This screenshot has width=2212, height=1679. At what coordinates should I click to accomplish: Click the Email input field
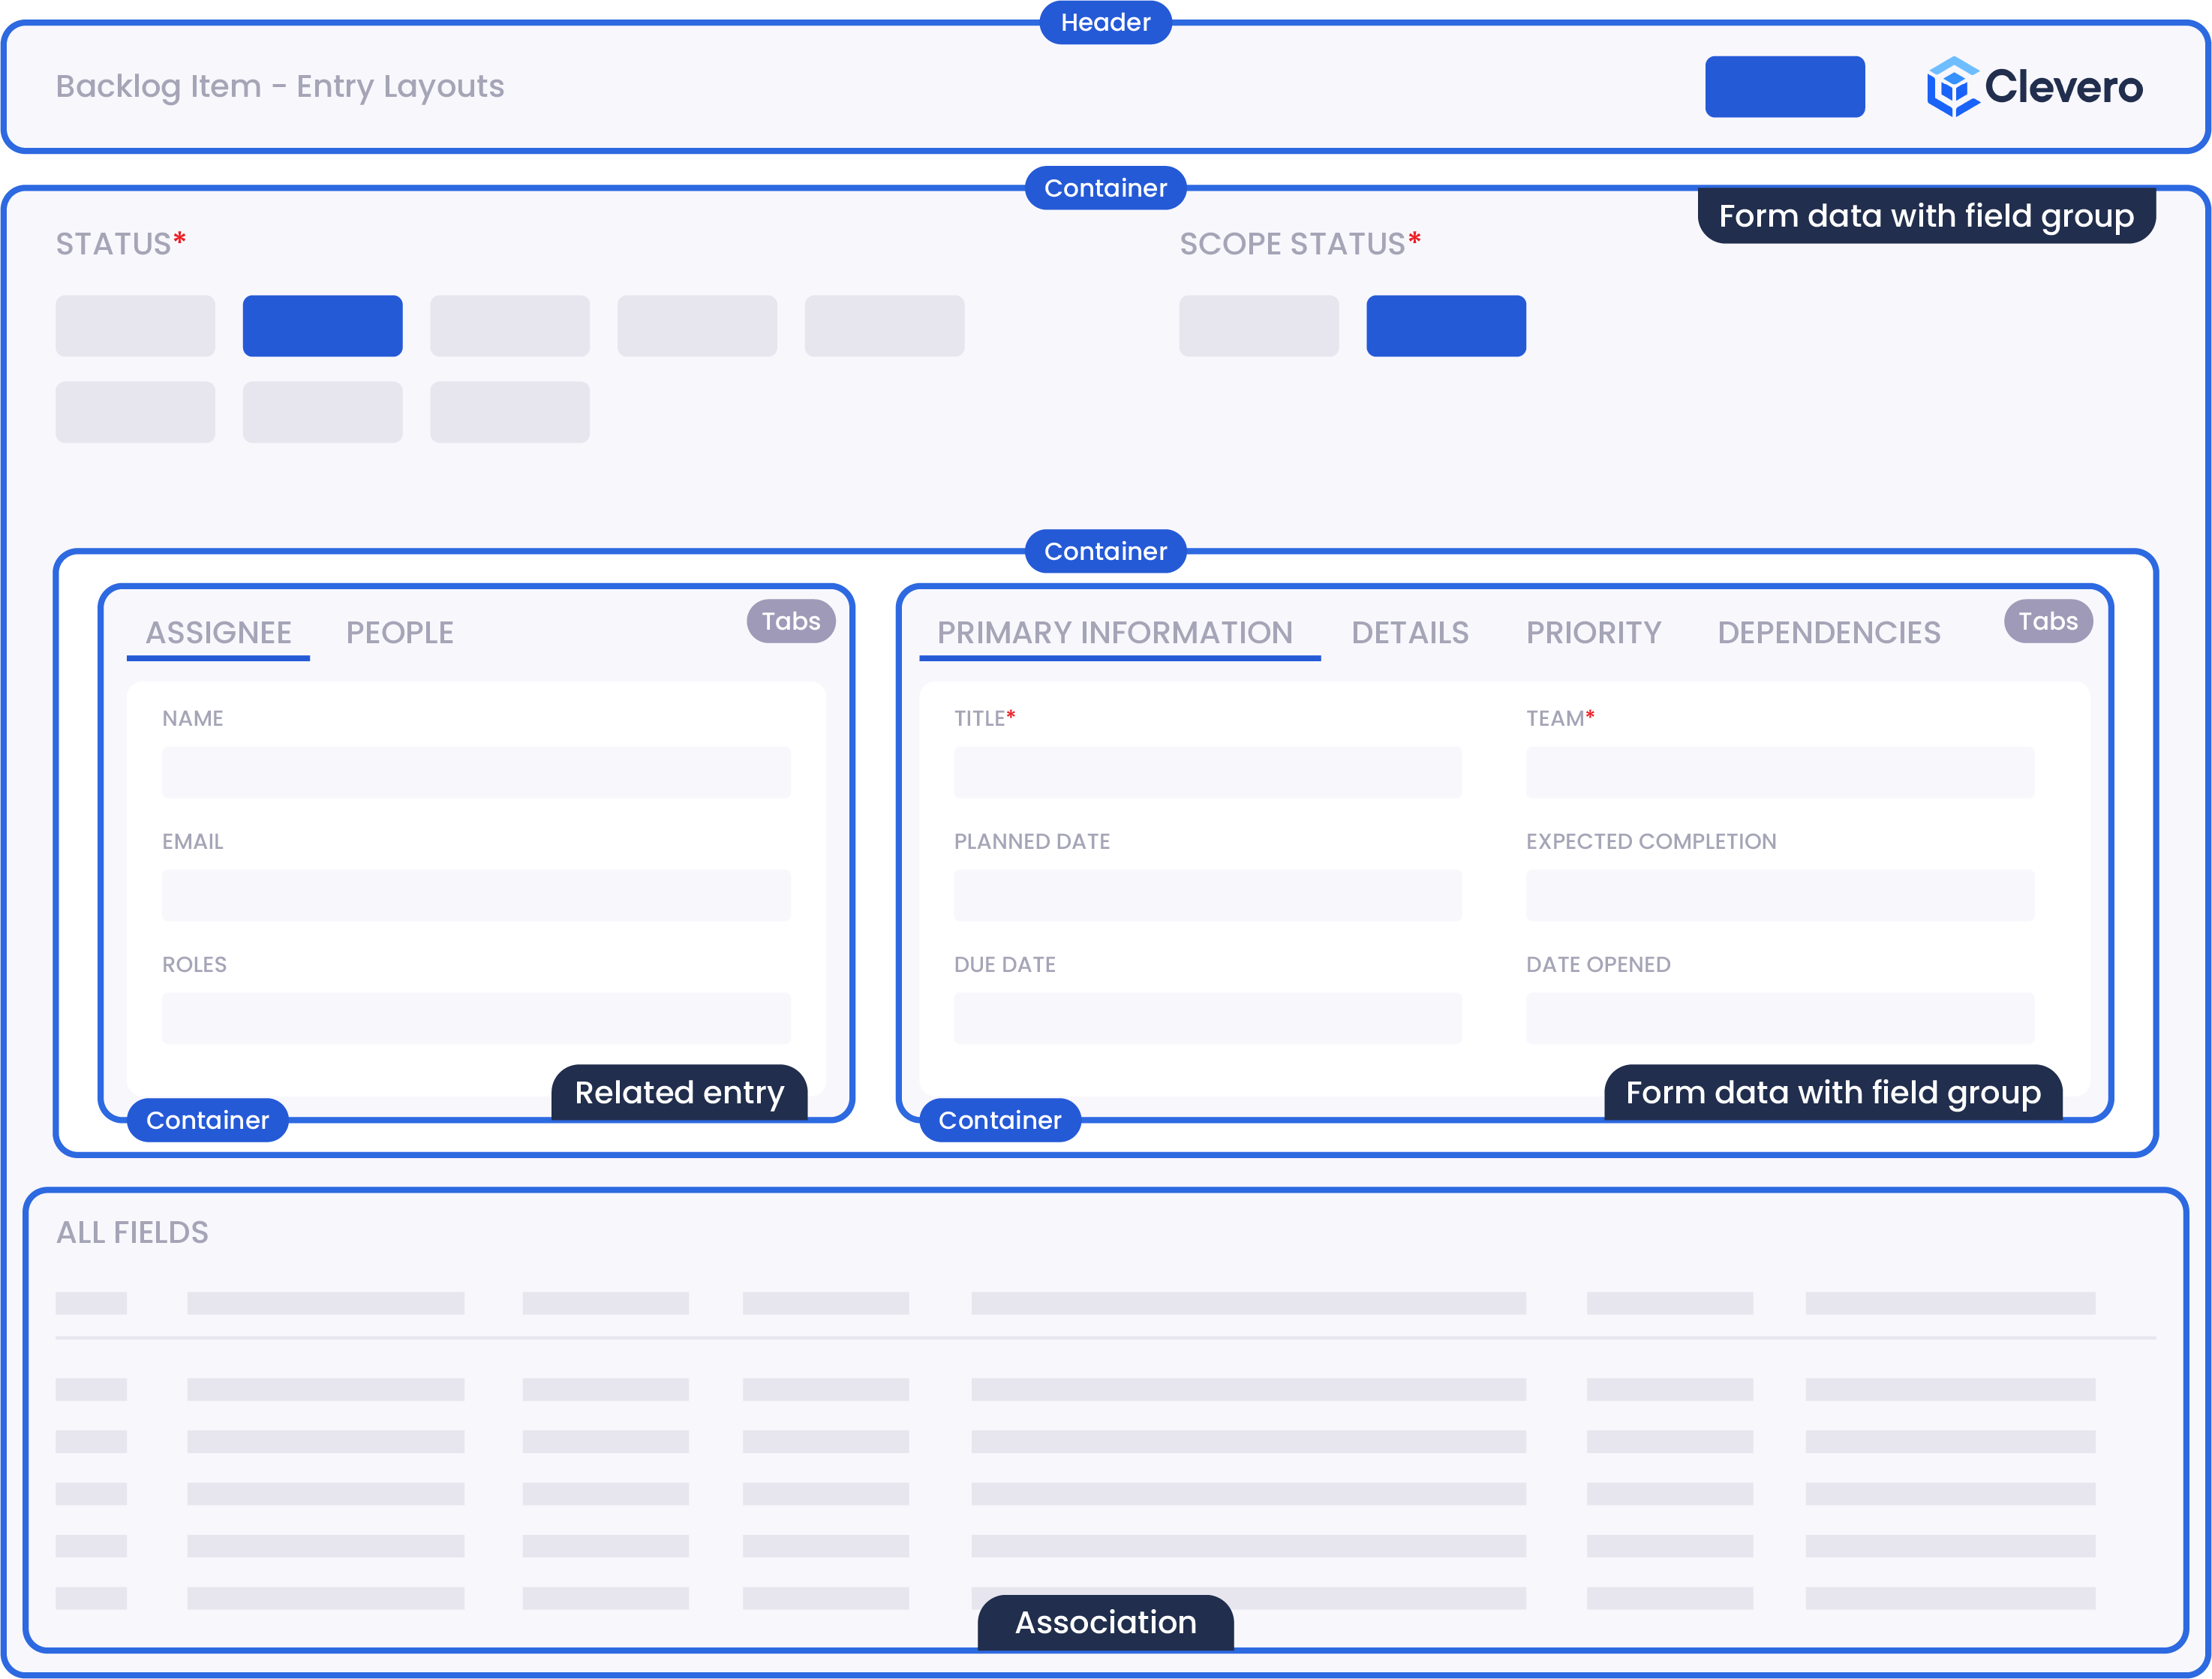click(476, 895)
